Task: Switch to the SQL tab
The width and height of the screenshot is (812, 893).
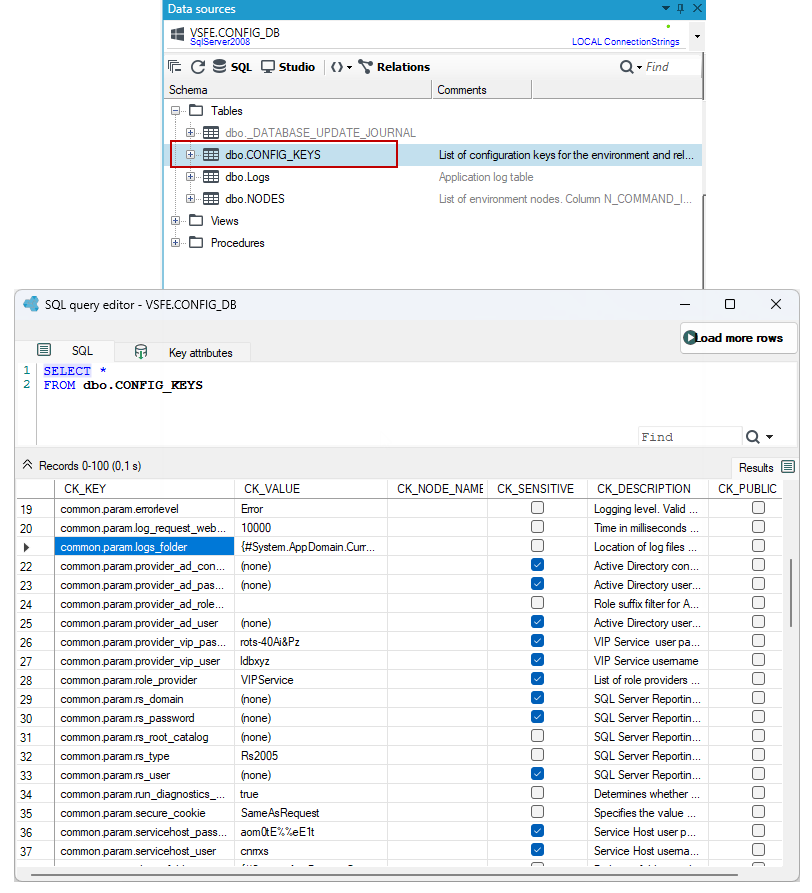Action: (65, 351)
